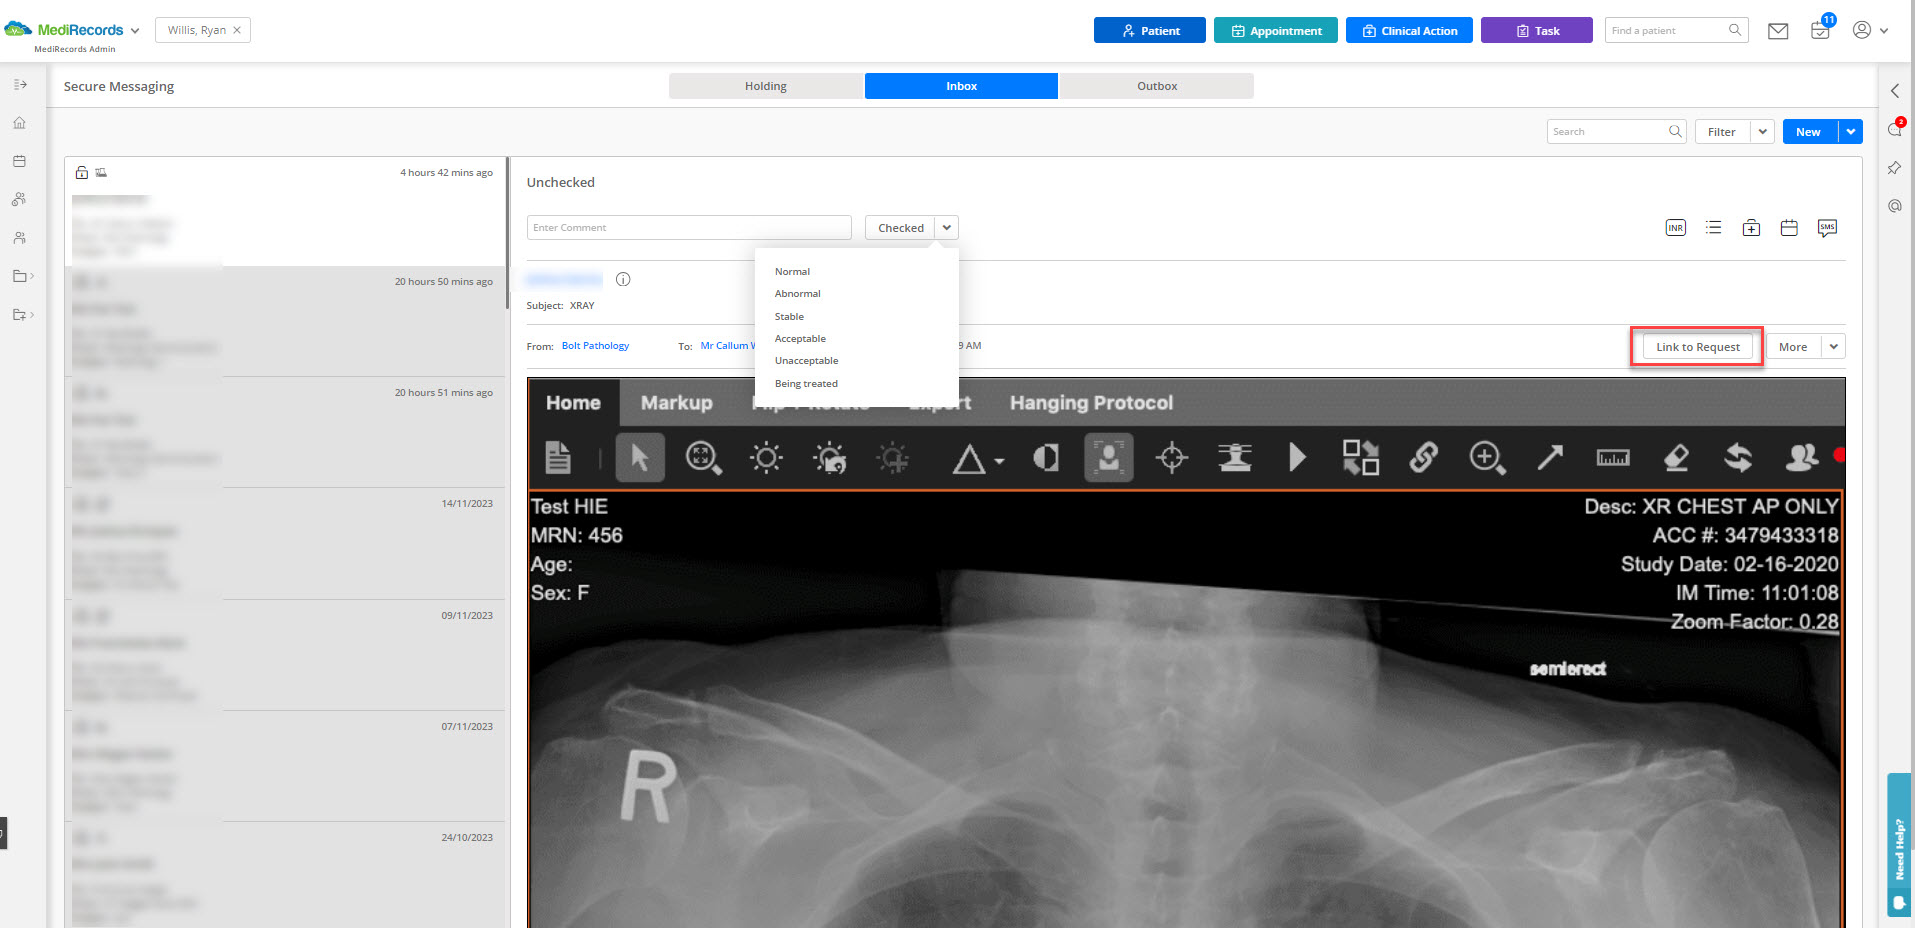Click the Link to Request button
The width and height of the screenshot is (1915, 928).
click(1698, 347)
